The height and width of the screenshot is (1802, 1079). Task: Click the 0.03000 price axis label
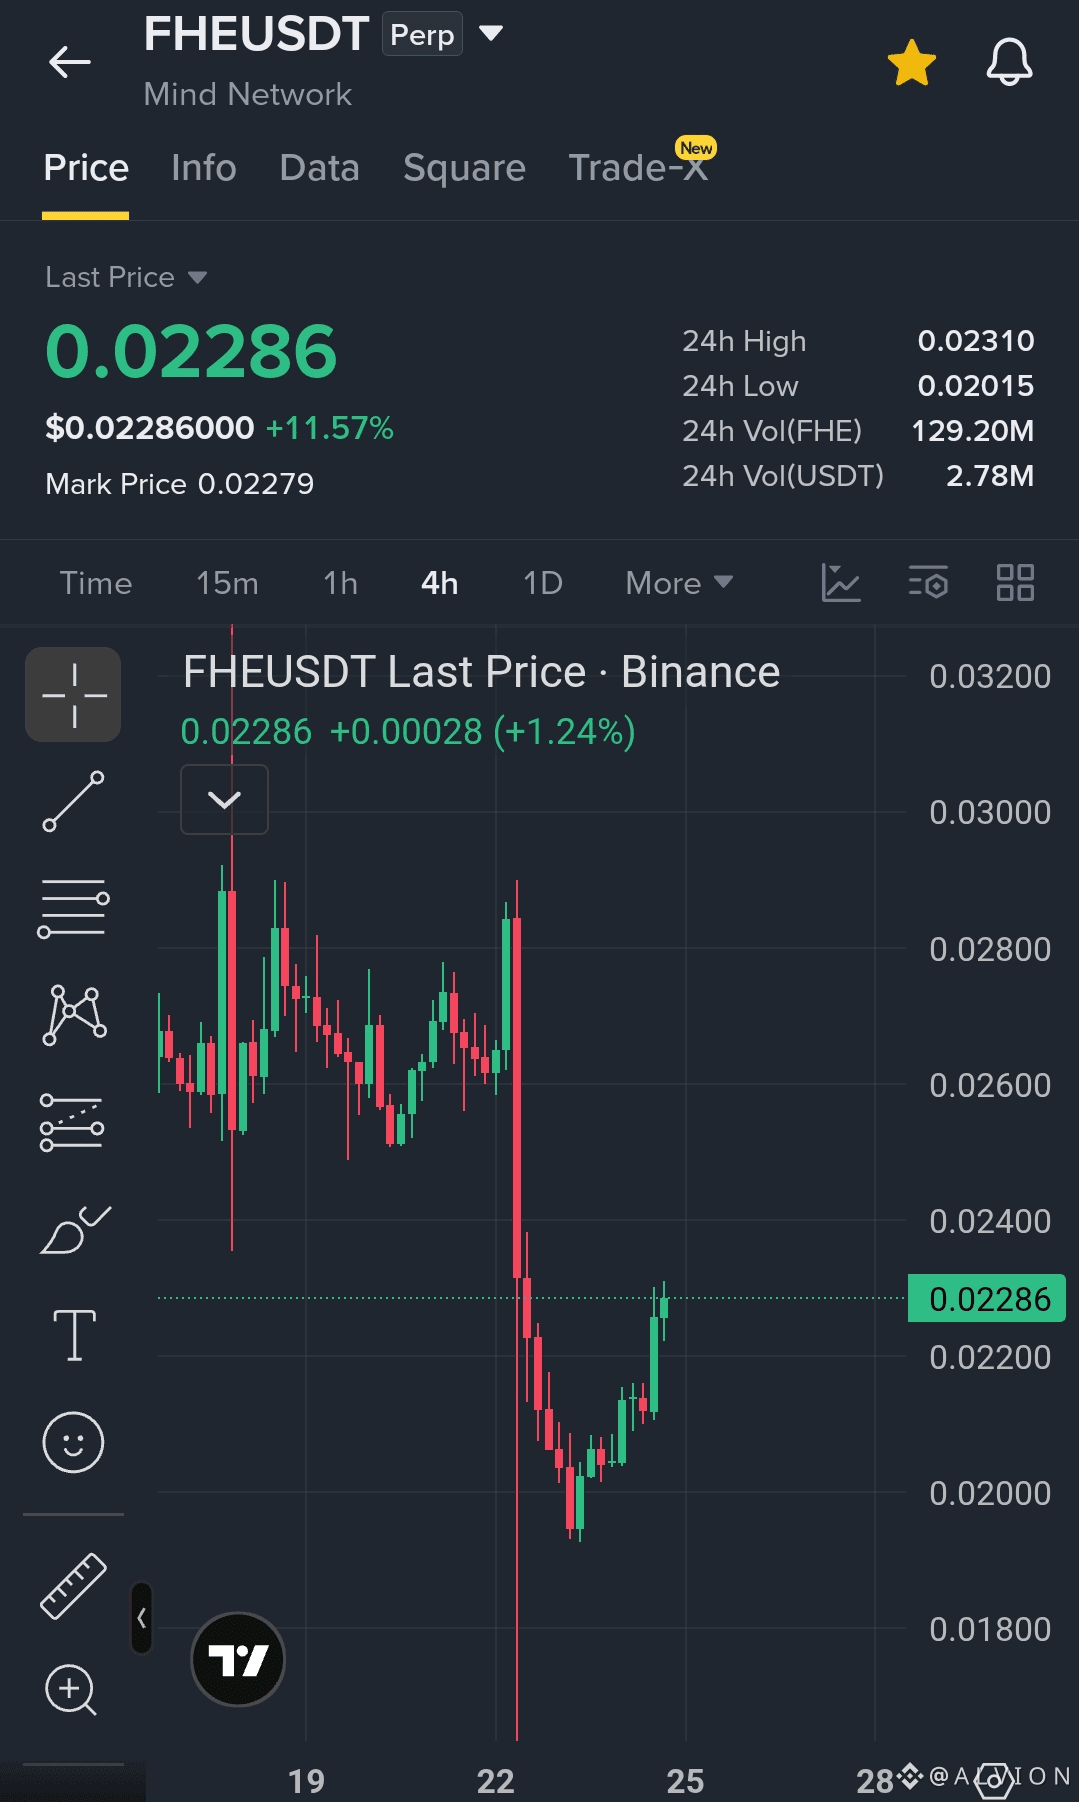(x=990, y=813)
